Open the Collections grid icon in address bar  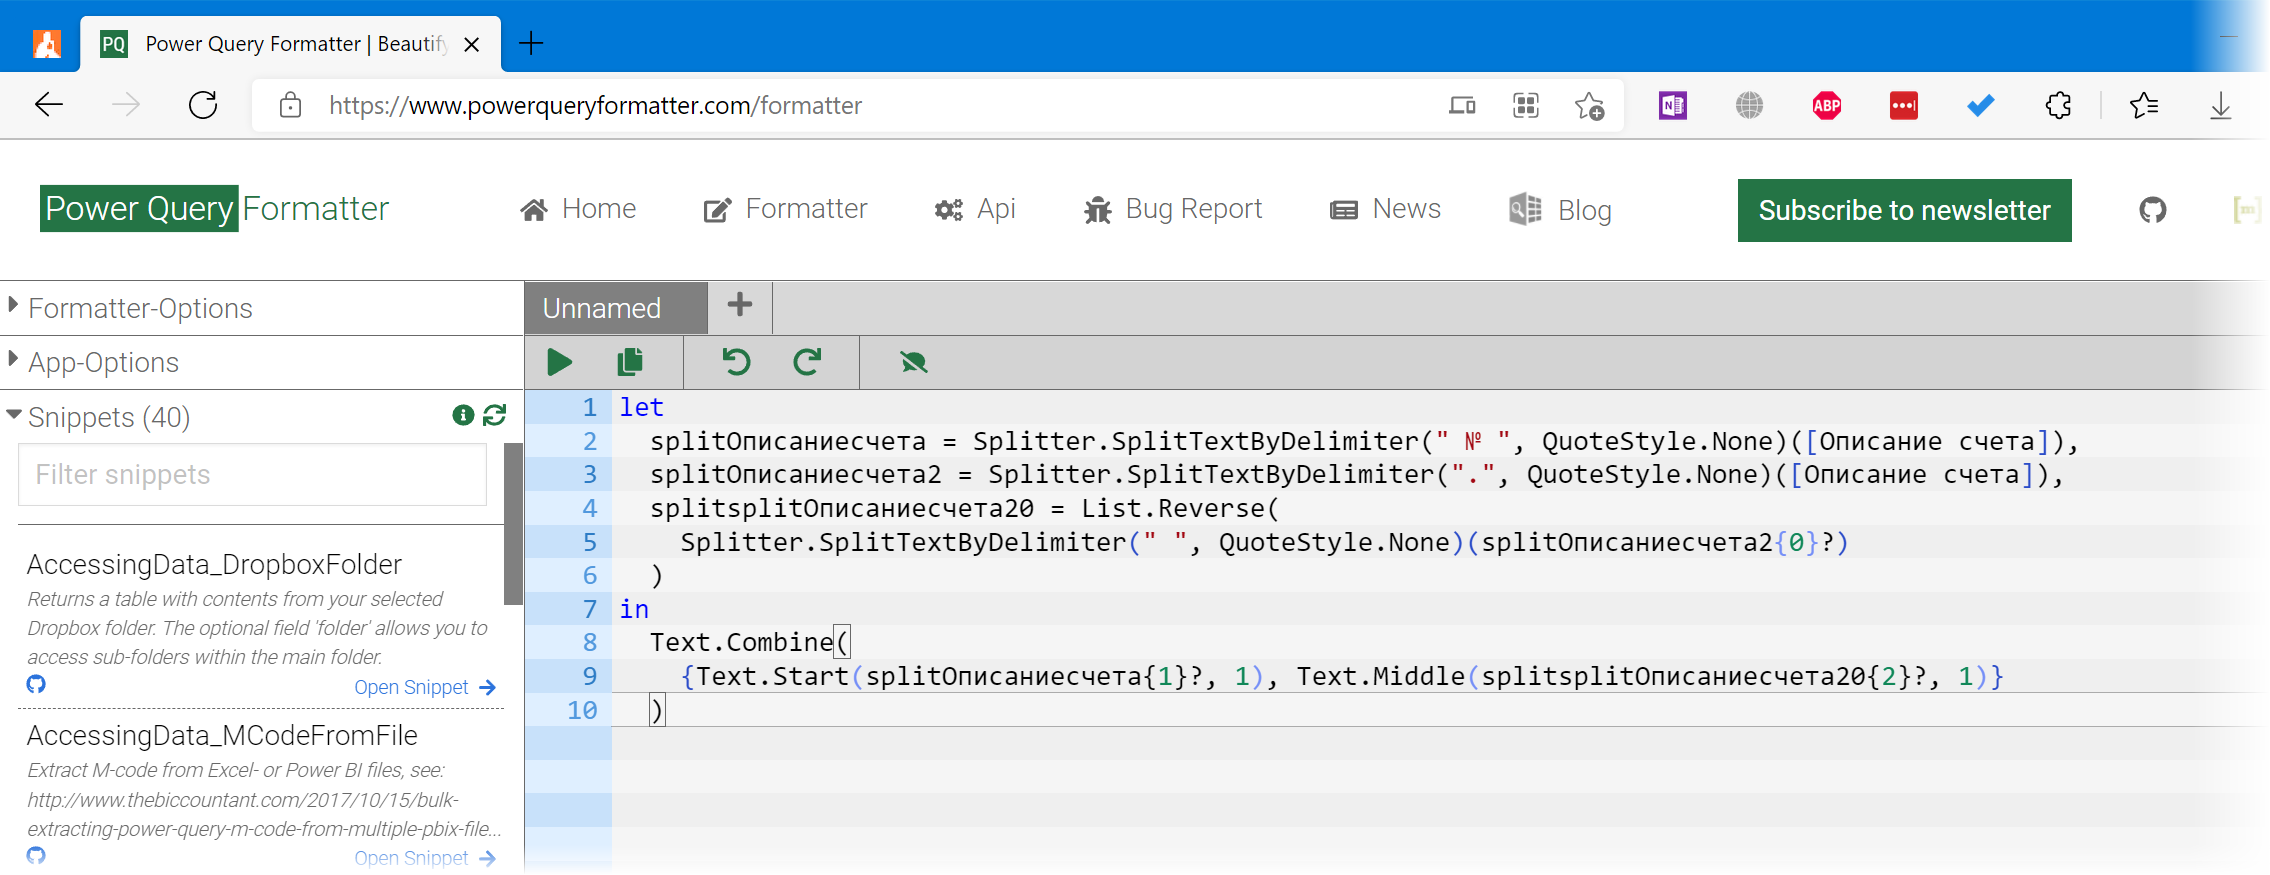pos(1526,105)
